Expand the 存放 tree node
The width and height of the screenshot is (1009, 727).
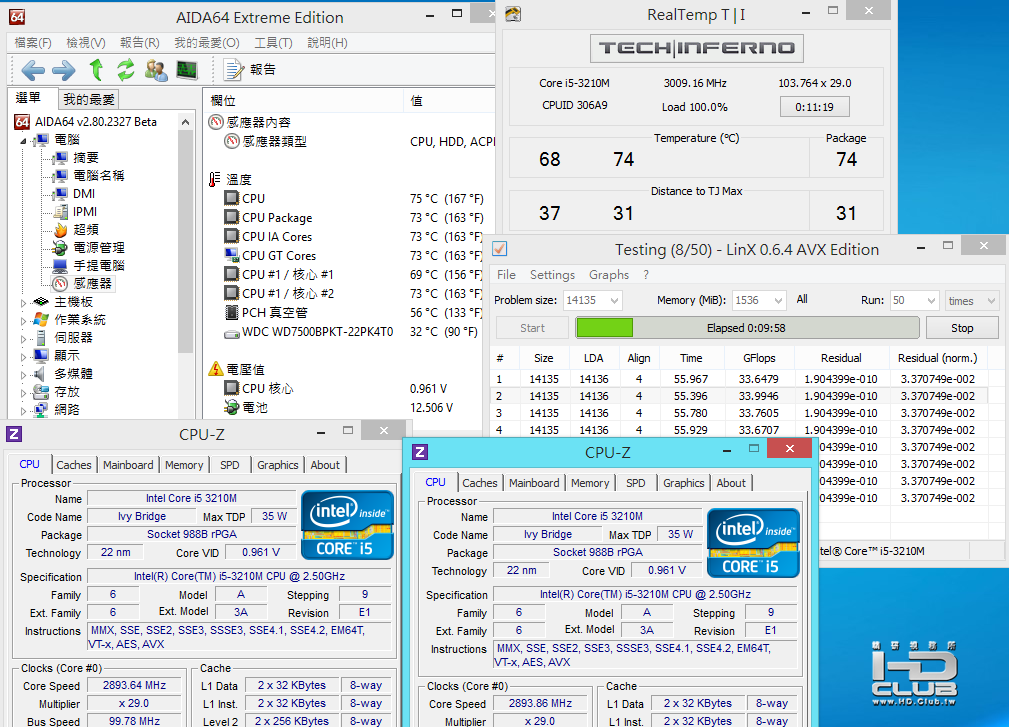tap(24, 392)
